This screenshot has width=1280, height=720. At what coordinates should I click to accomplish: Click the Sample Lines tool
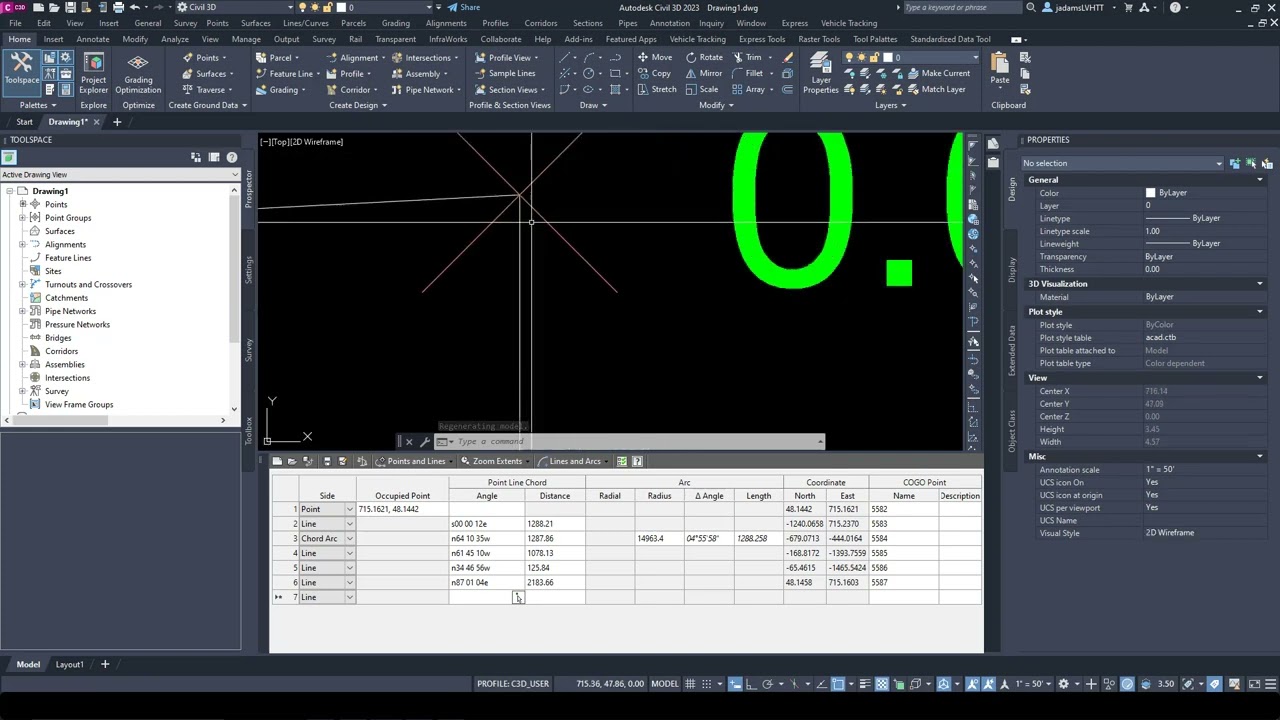pyautogui.click(x=504, y=73)
